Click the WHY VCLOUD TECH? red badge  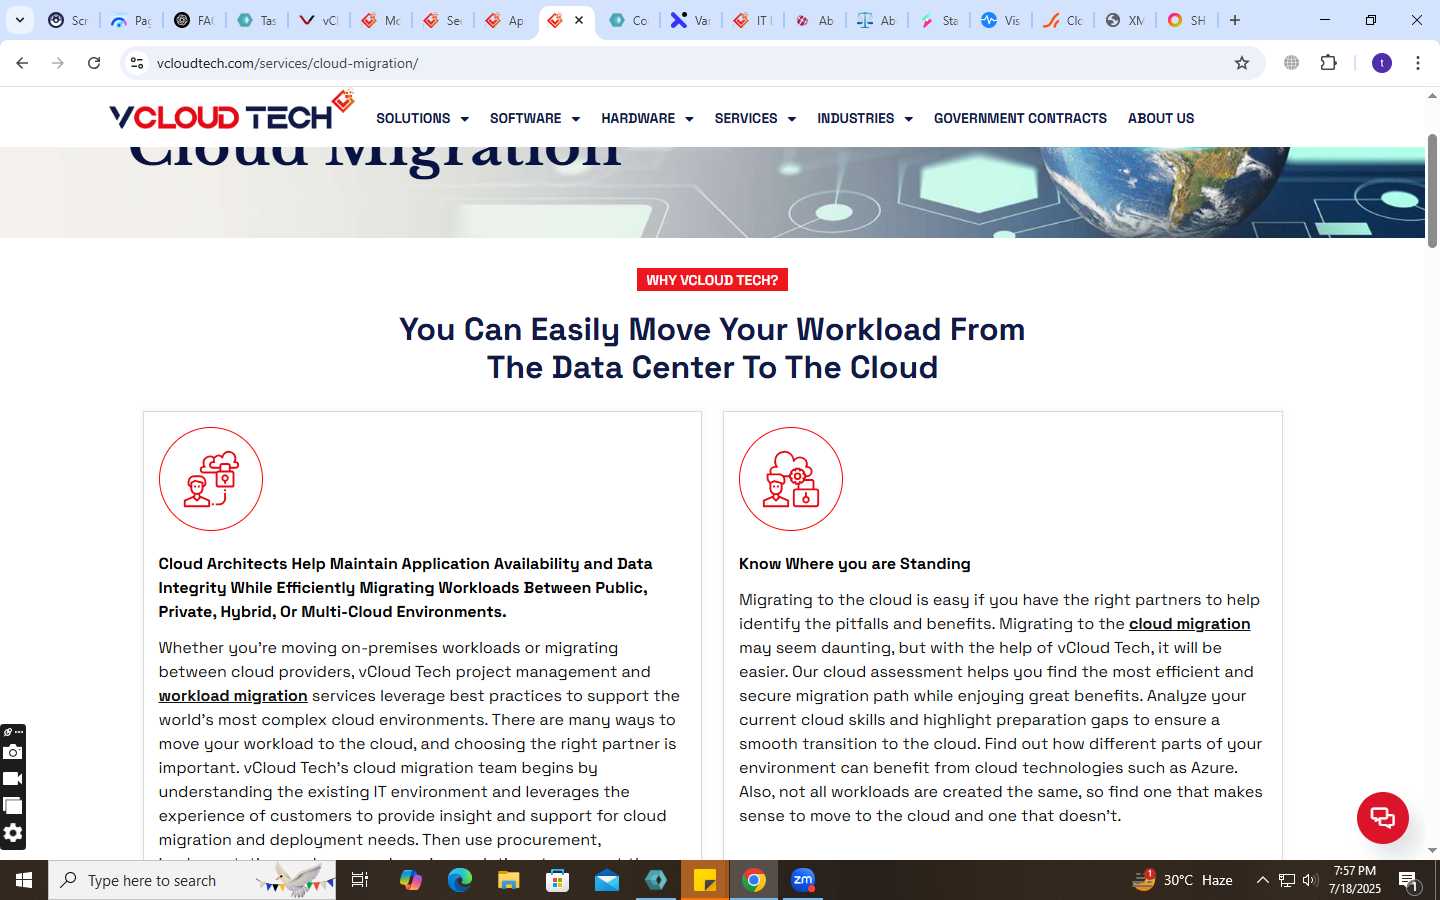pos(712,280)
